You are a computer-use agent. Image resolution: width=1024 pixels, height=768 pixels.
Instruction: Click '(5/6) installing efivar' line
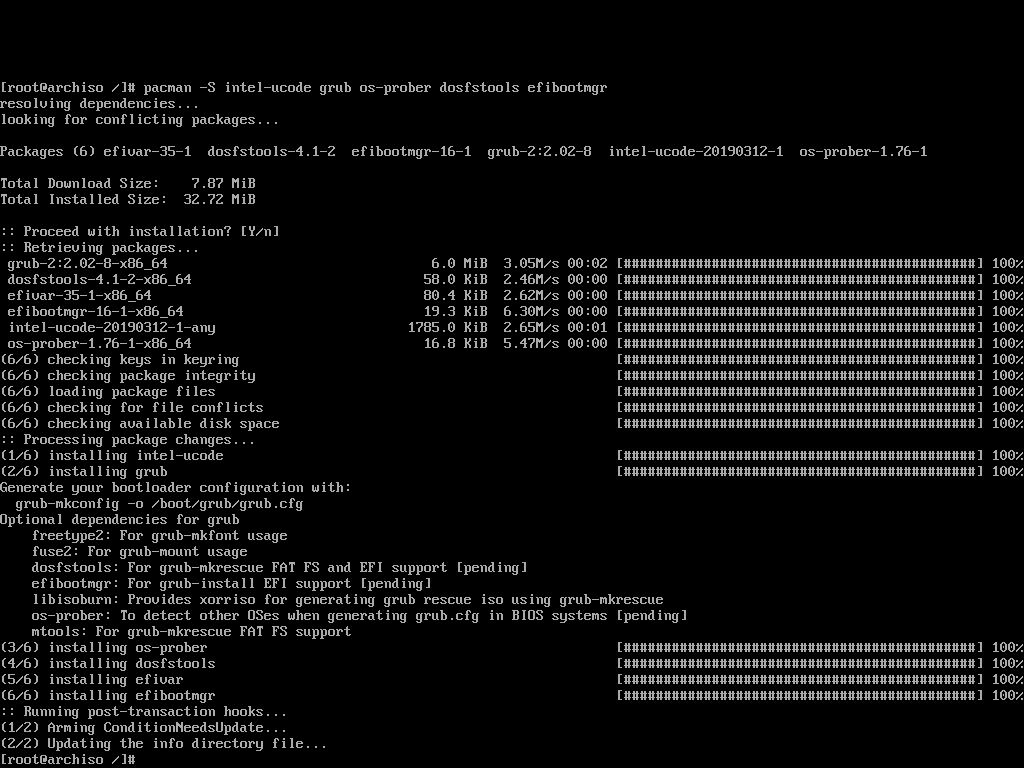(x=91, y=680)
